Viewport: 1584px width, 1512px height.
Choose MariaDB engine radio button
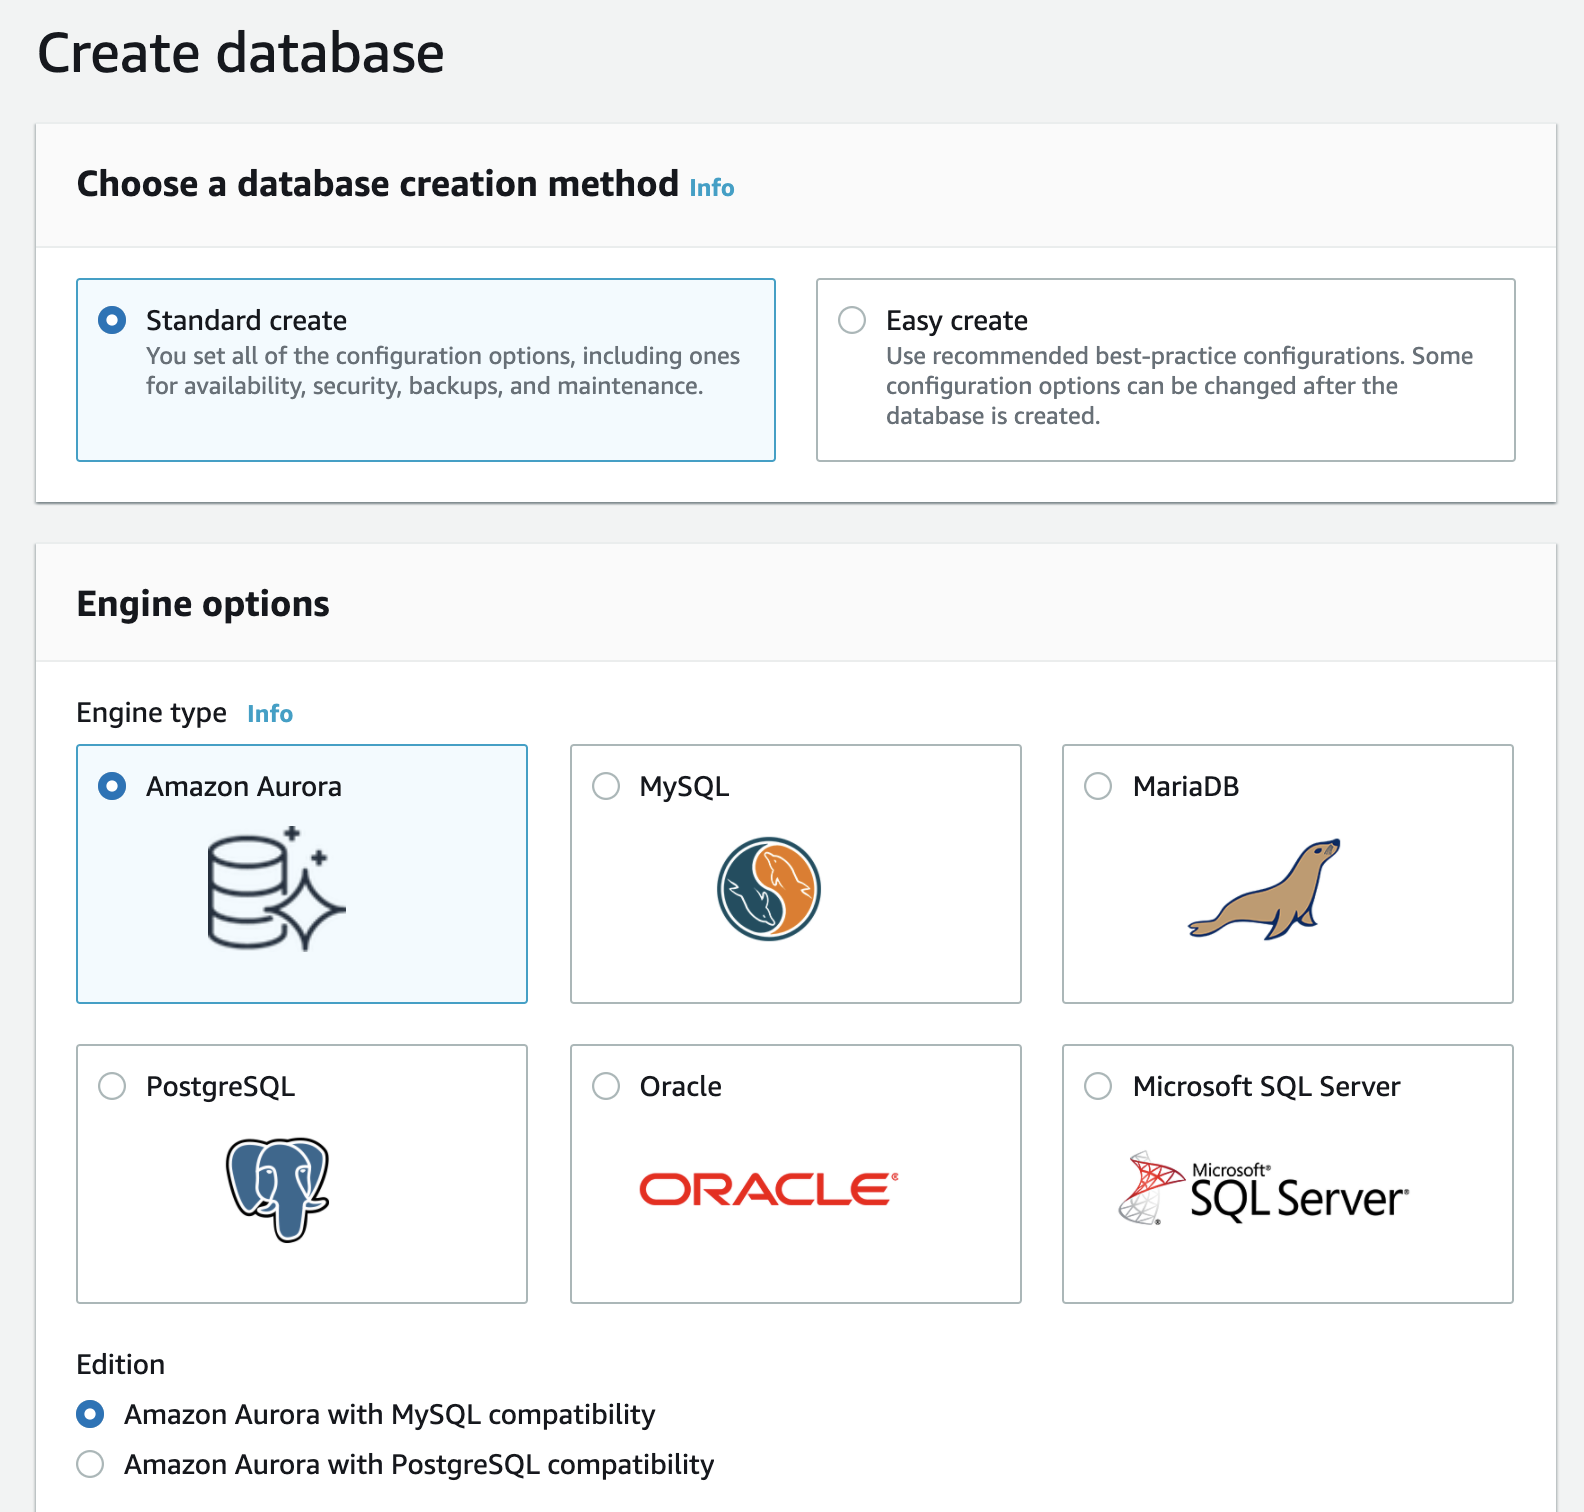[x=1098, y=786]
